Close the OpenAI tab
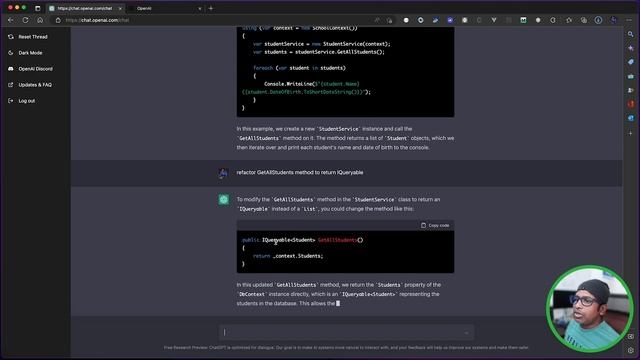Screen dimensions: 640x360 pos(200,8)
